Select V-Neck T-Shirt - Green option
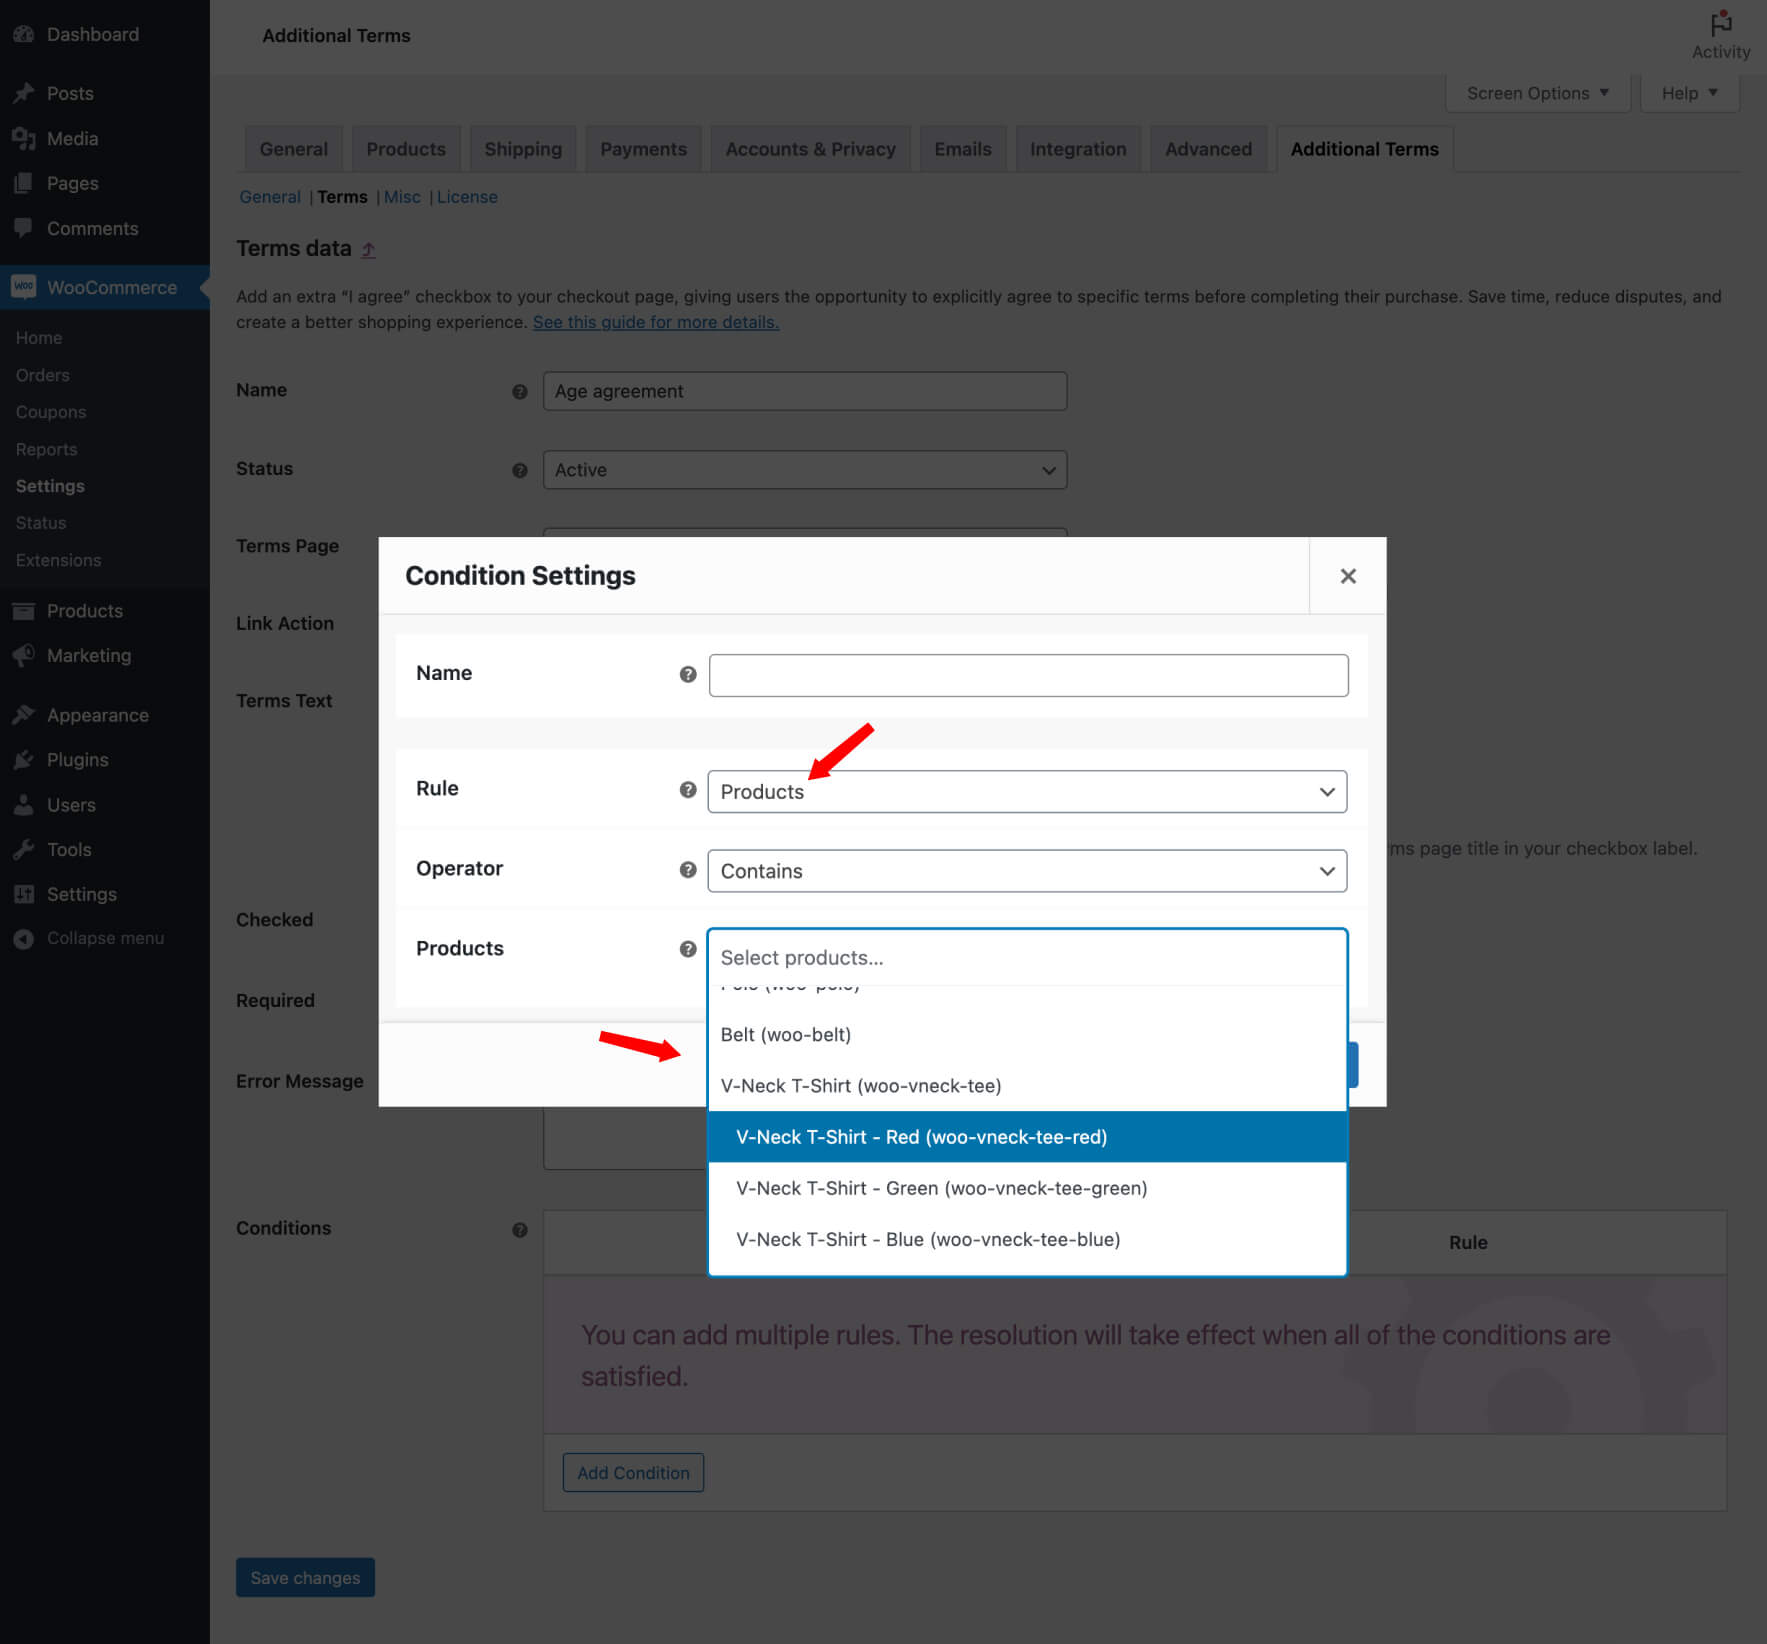This screenshot has width=1767, height=1644. point(1027,1188)
